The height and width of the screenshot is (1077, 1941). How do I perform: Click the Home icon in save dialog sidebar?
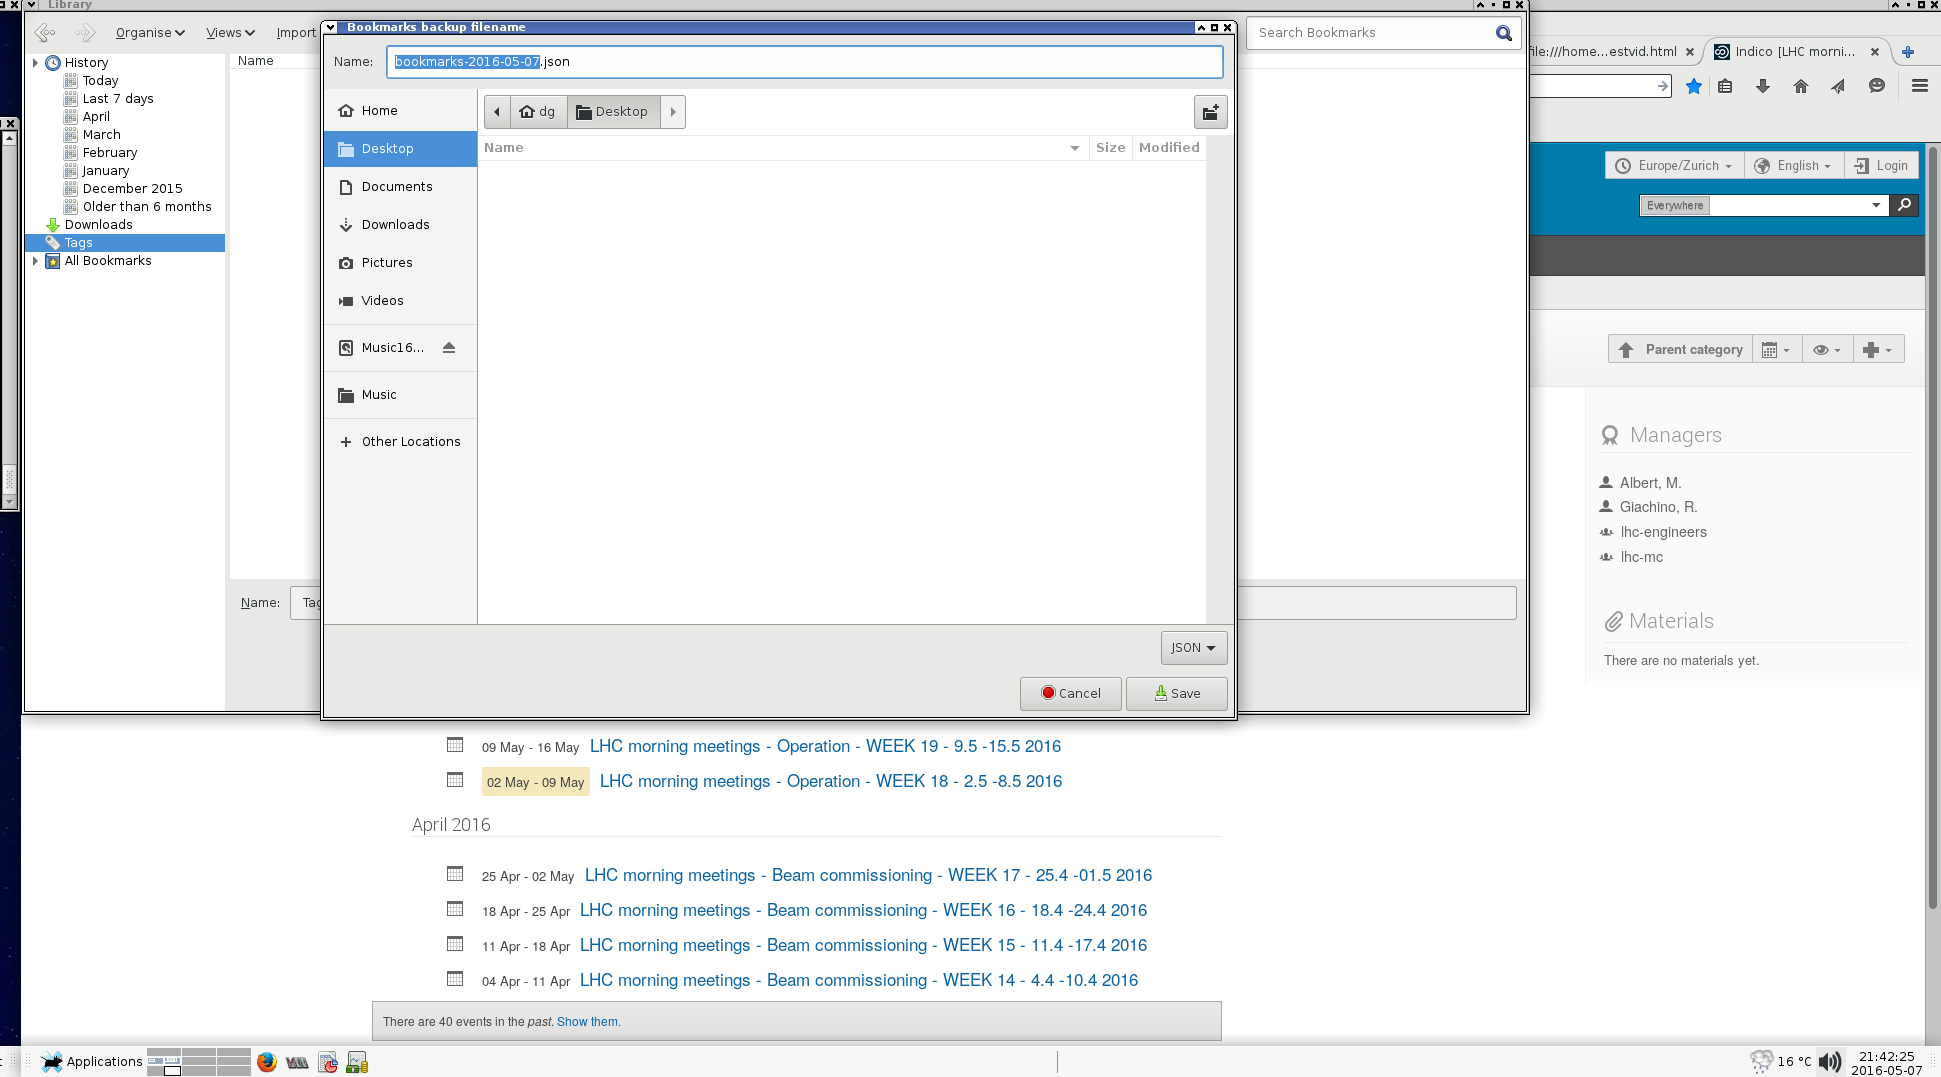[x=346, y=111]
